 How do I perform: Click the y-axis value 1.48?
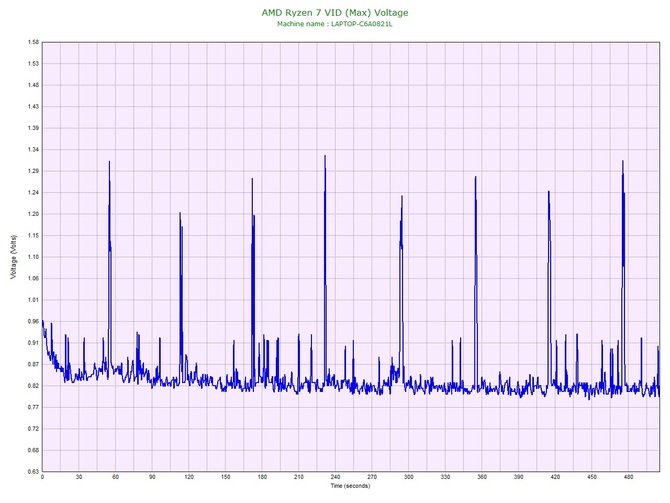pos(33,85)
